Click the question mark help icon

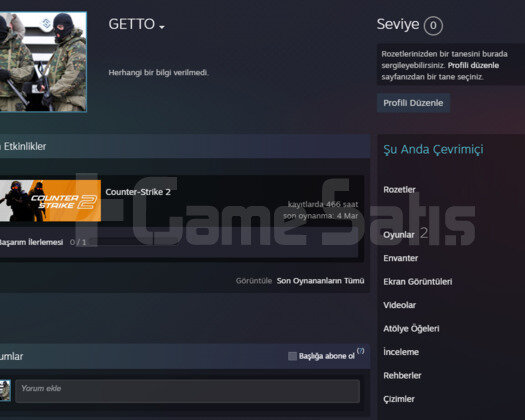click(360, 351)
